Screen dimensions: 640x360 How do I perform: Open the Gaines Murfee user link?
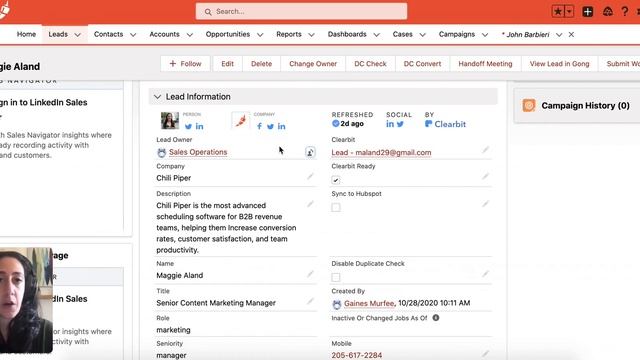point(369,303)
